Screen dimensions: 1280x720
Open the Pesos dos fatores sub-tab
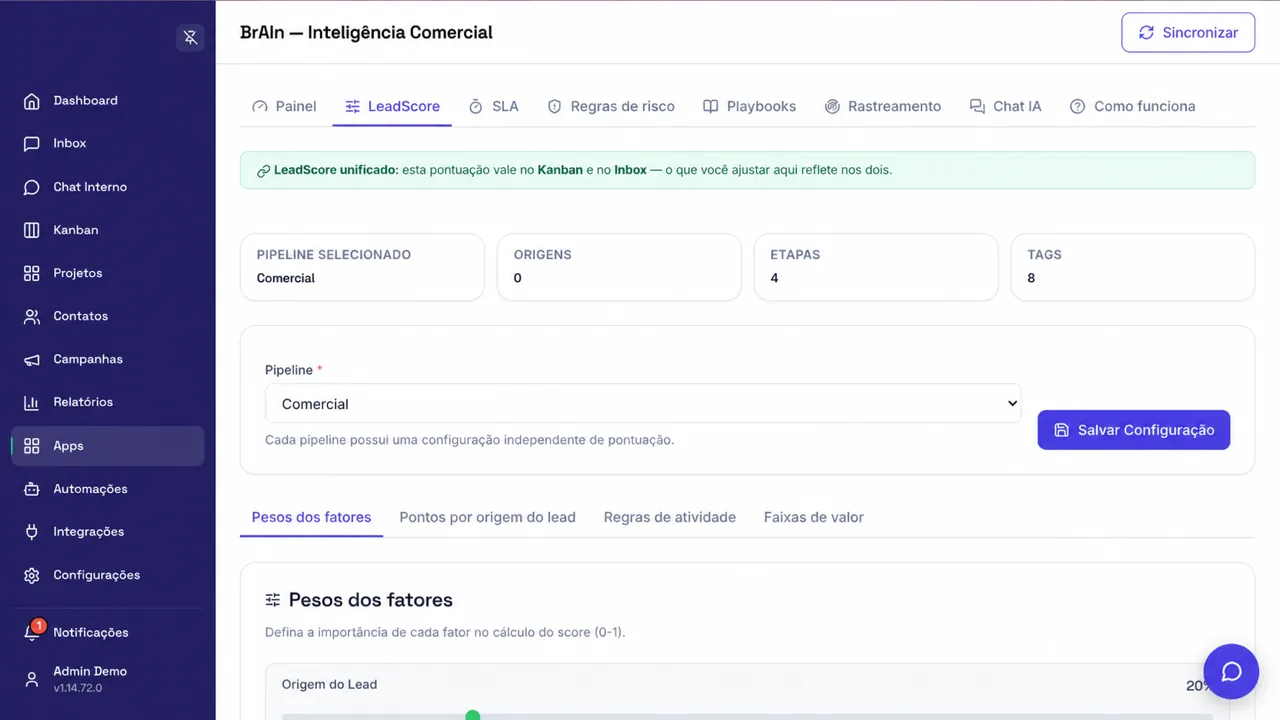[x=311, y=517]
